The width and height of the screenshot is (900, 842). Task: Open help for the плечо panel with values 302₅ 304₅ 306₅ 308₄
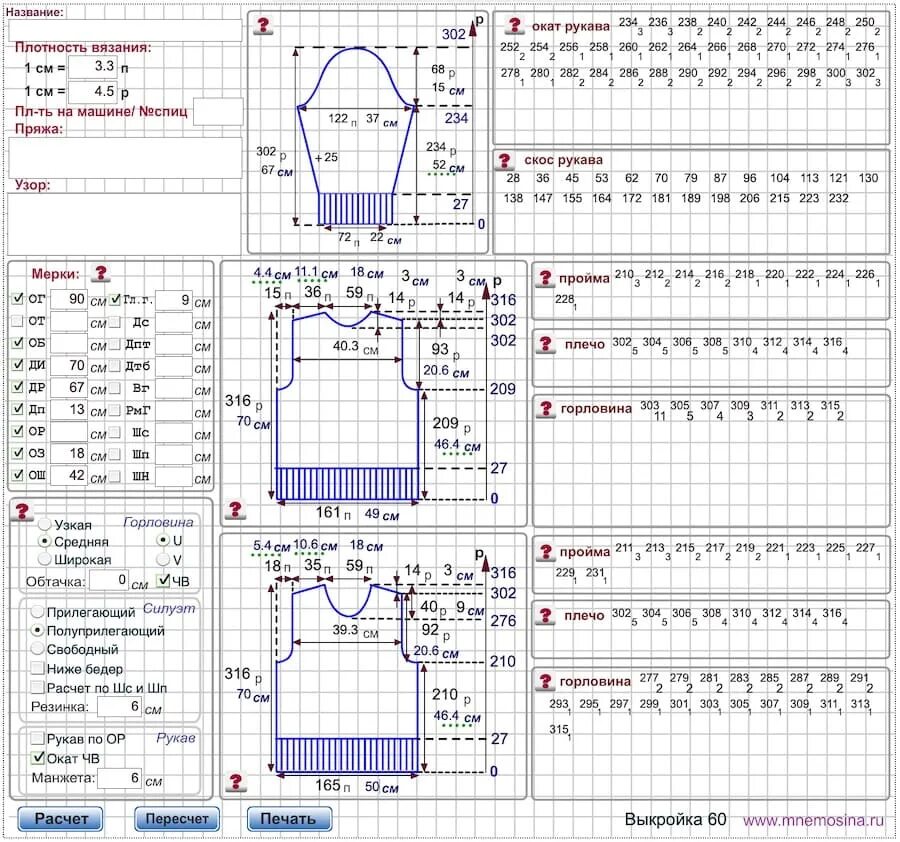click(545, 616)
